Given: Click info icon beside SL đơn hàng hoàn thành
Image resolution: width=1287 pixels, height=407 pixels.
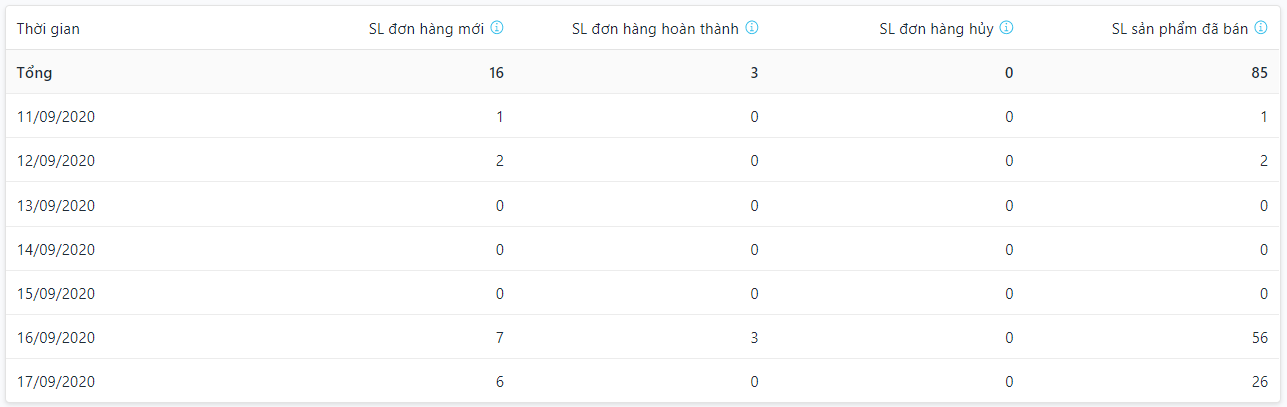Looking at the screenshot, I should tap(752, 28).
